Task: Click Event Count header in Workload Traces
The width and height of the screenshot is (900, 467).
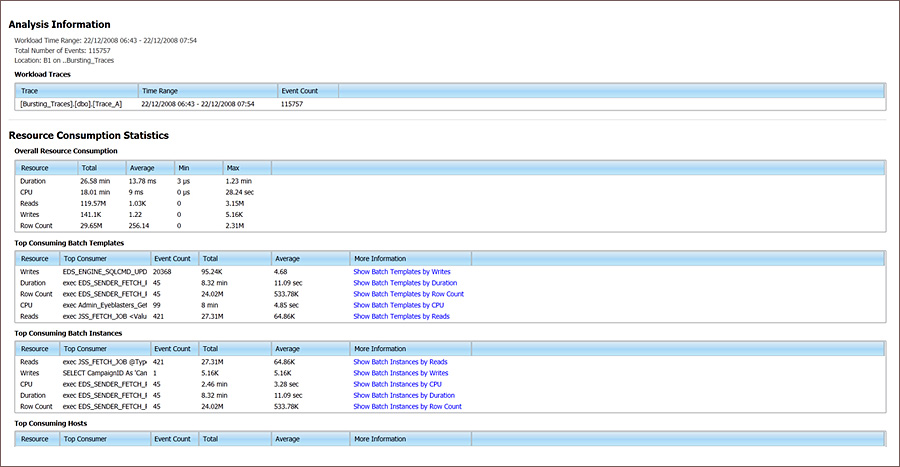Action: [308, 91]
